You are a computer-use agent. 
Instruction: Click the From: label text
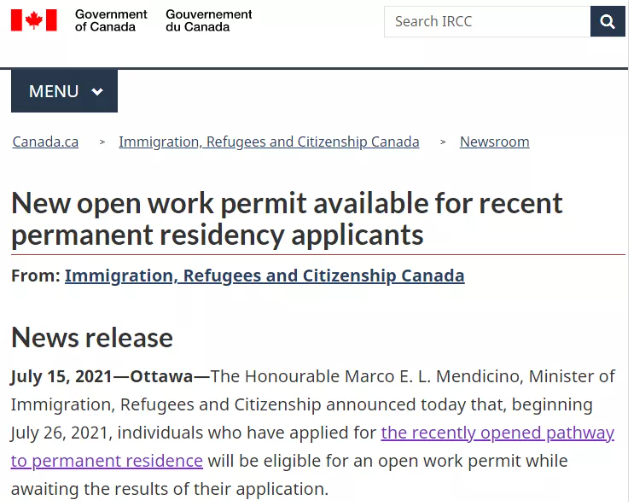pos(35,275)
